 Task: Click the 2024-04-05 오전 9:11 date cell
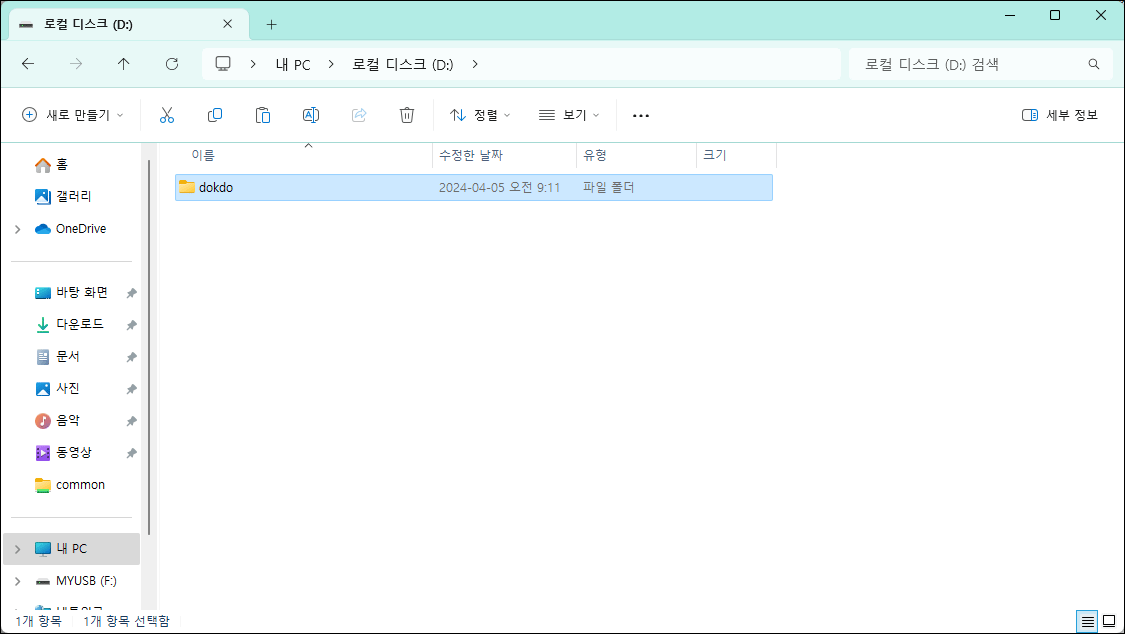pos(499,188)
